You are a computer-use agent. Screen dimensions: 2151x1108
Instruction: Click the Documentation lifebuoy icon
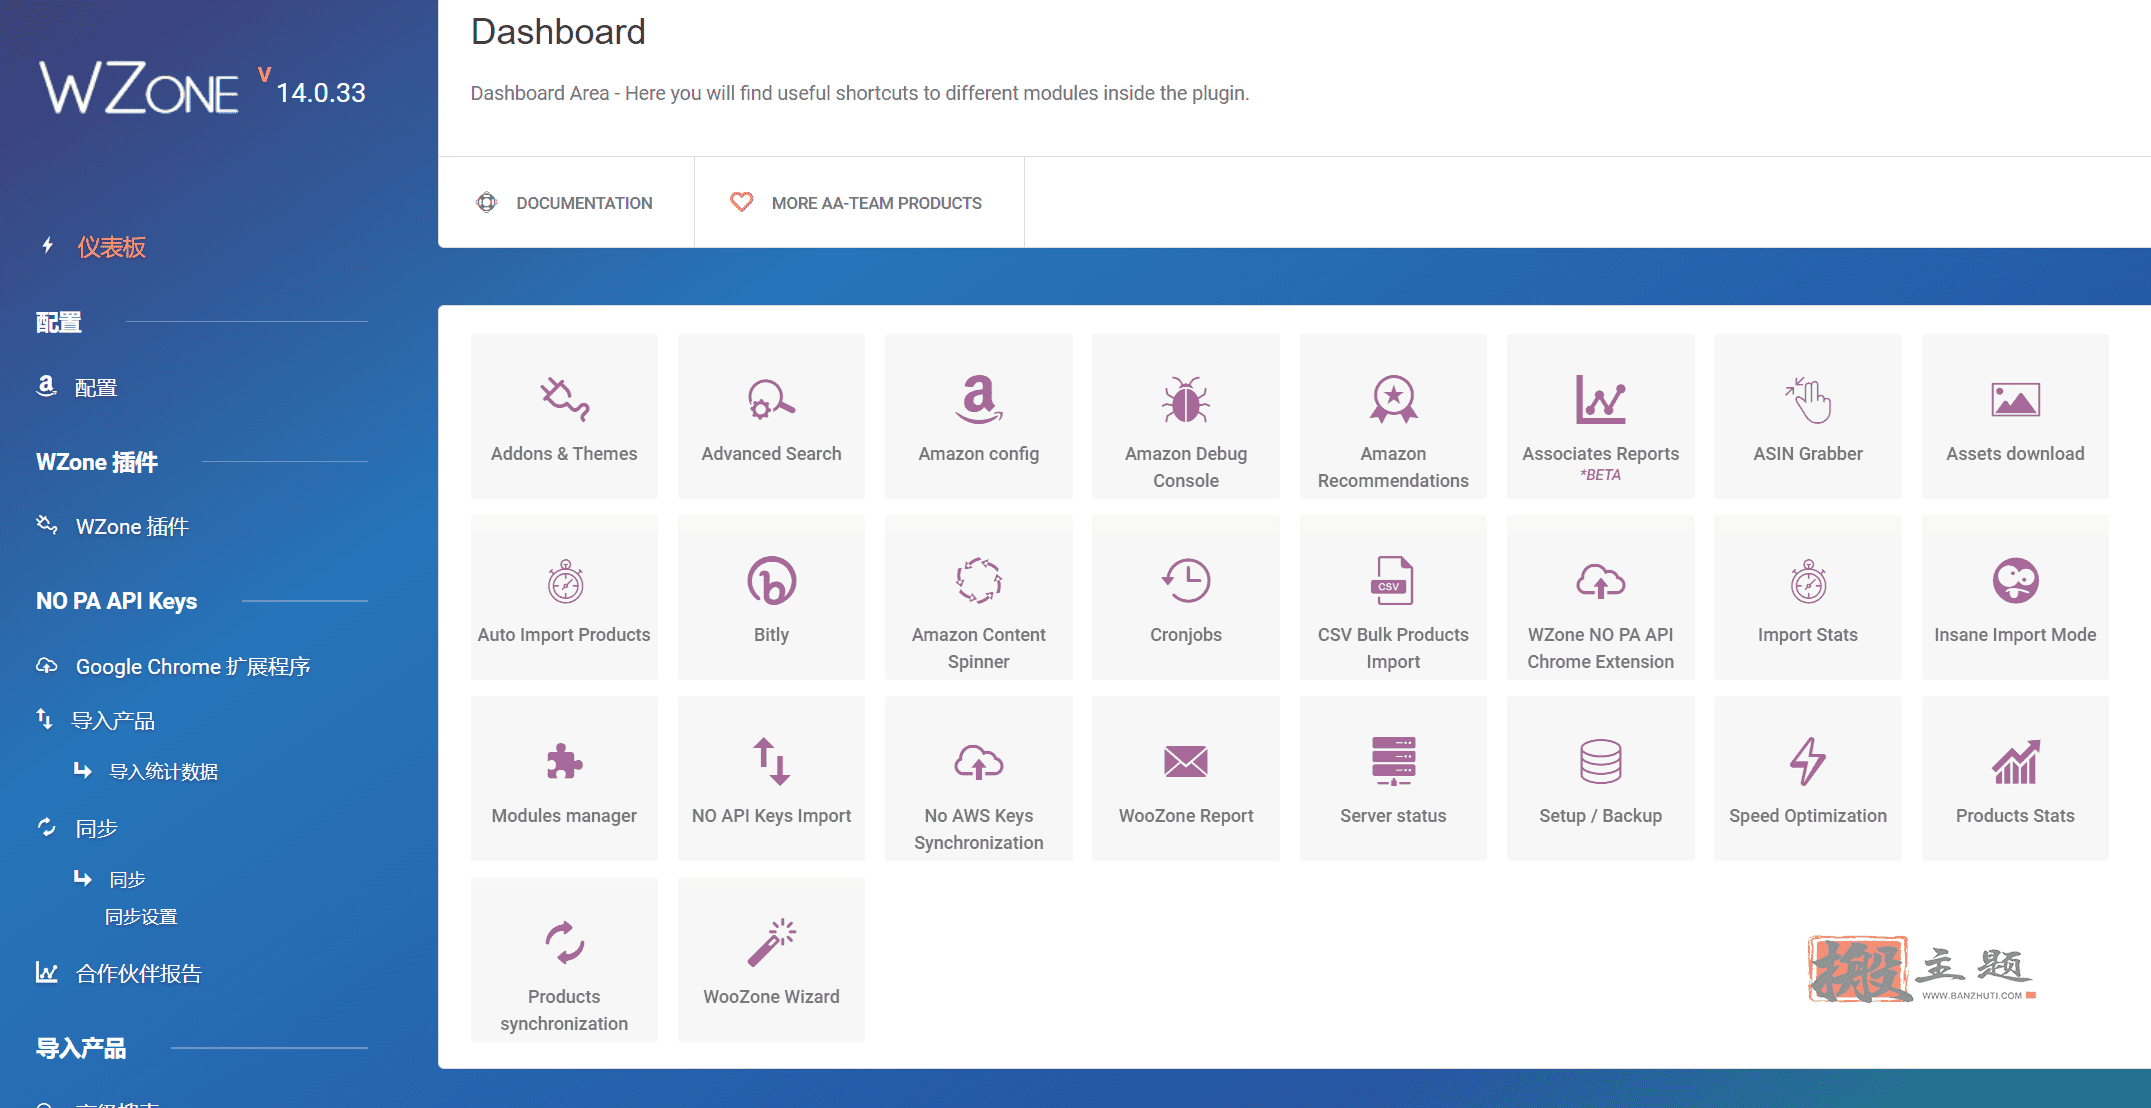(x=486, y=203)
